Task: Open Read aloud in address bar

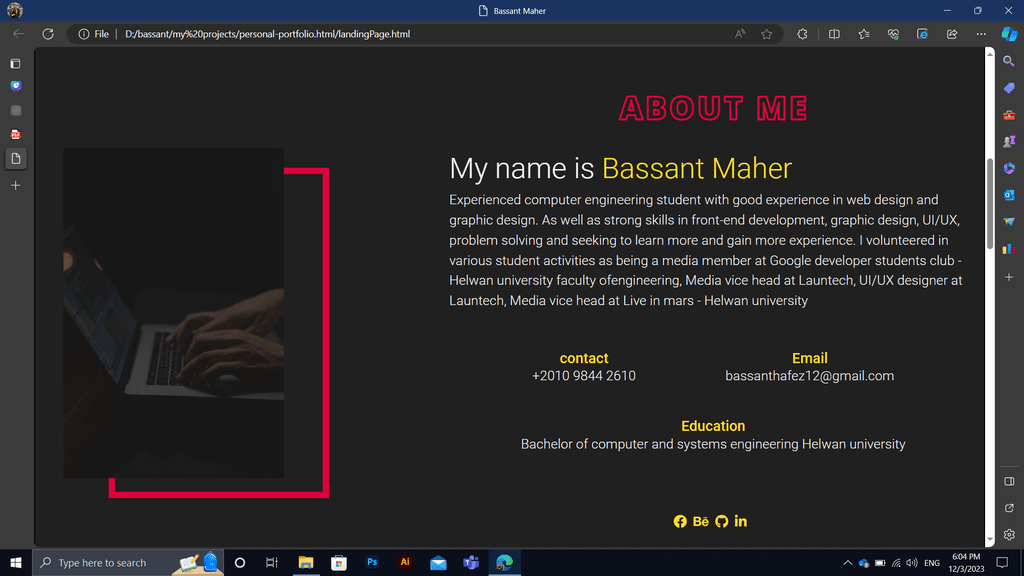Action: [x=740, y=34]
